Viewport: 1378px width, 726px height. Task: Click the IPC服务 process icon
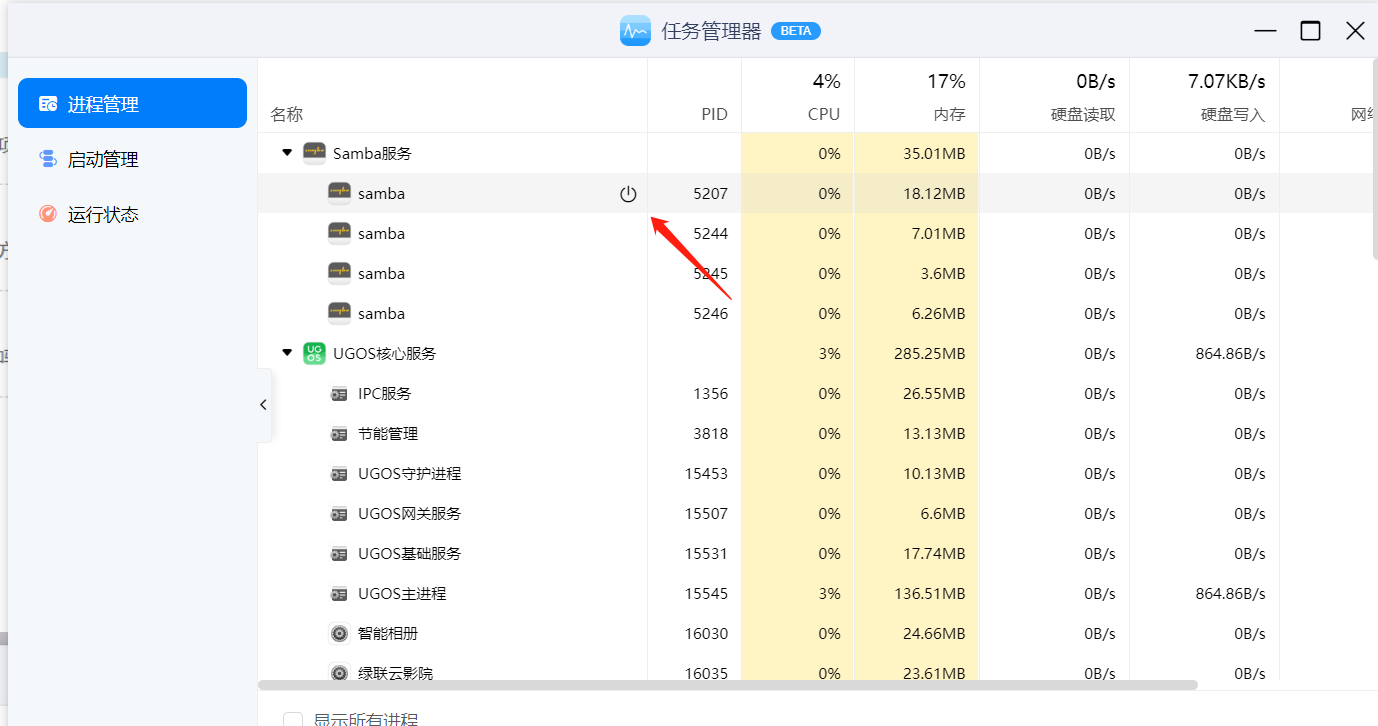click(340, 394)
